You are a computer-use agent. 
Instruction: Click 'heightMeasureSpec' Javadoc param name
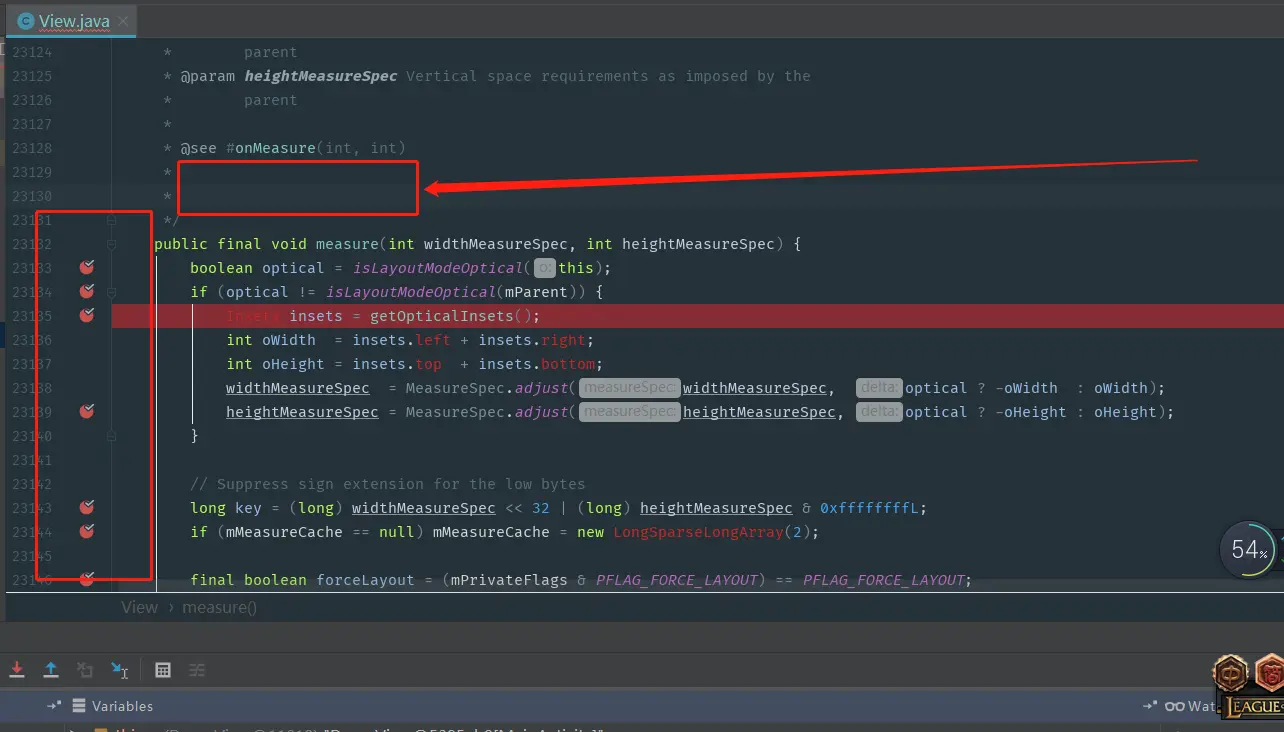tap(321, 76)
